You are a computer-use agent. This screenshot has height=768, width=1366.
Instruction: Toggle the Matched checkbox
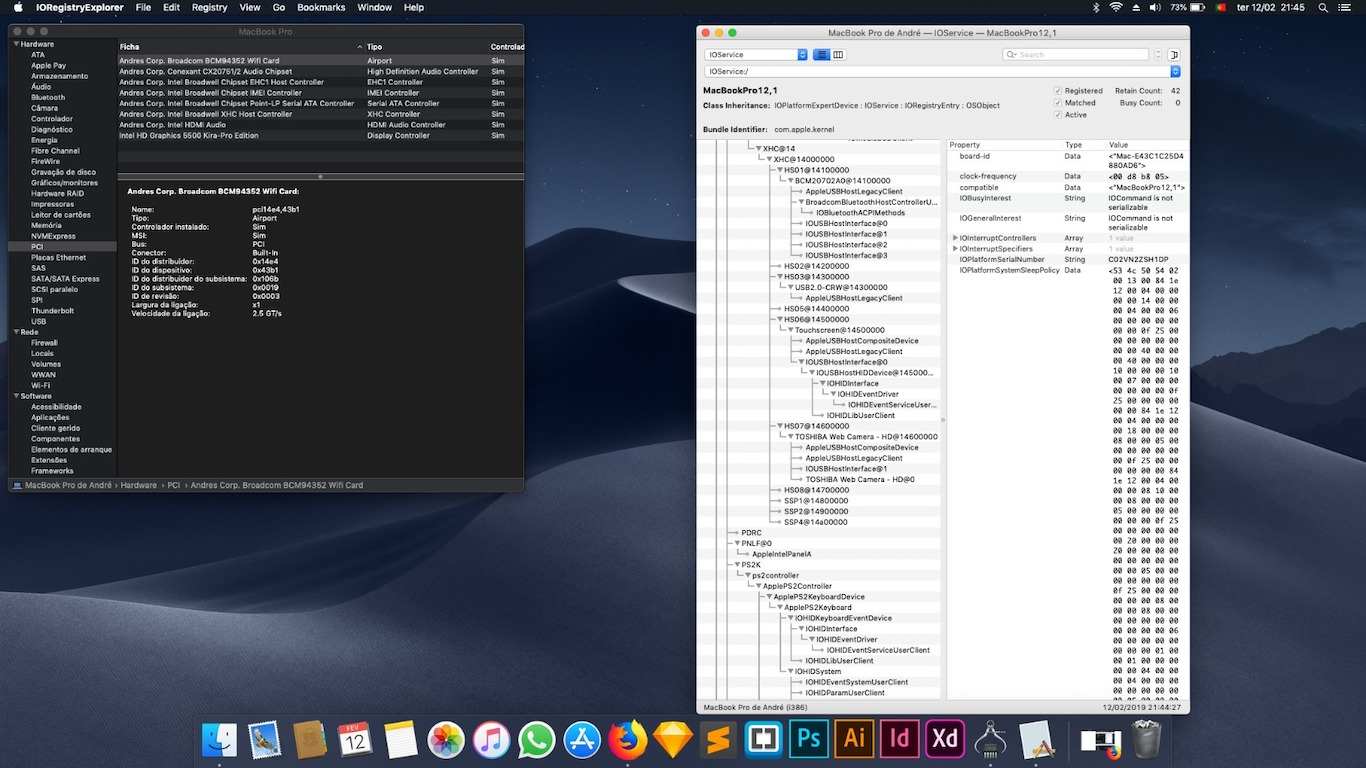1058,103
